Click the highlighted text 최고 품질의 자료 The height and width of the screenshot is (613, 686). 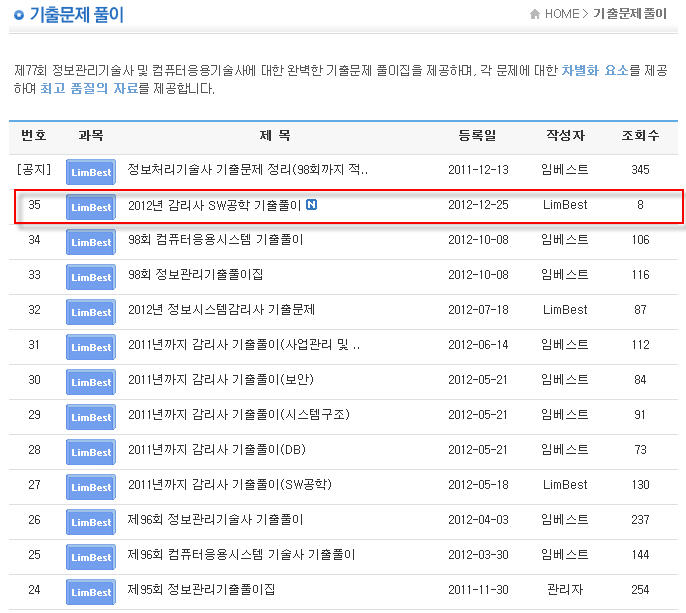(x=89, y=89)
